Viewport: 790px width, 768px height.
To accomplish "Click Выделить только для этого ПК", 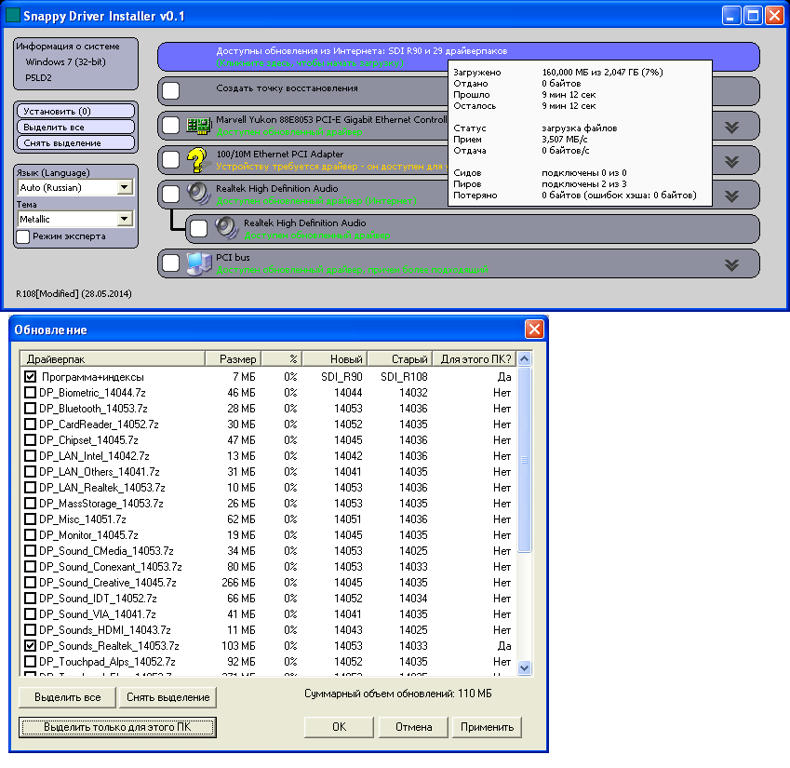I will [117, 727].
